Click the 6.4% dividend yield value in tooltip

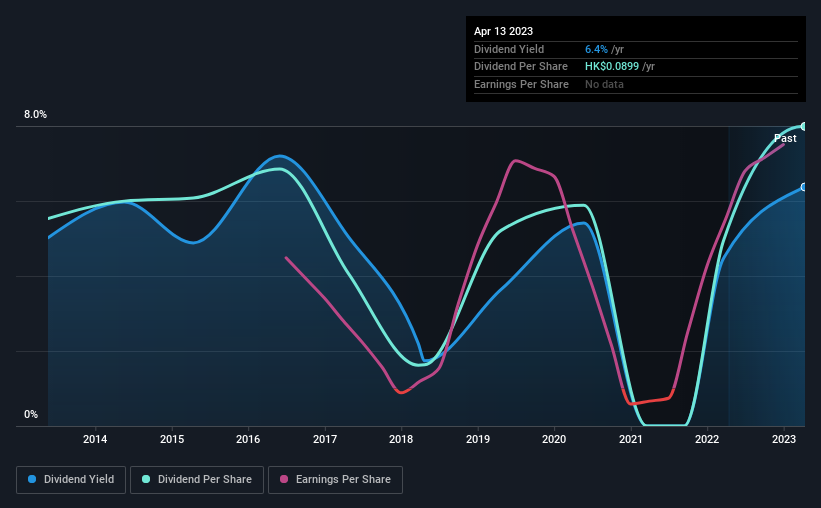pyautogui.click(x=596, y=49)
